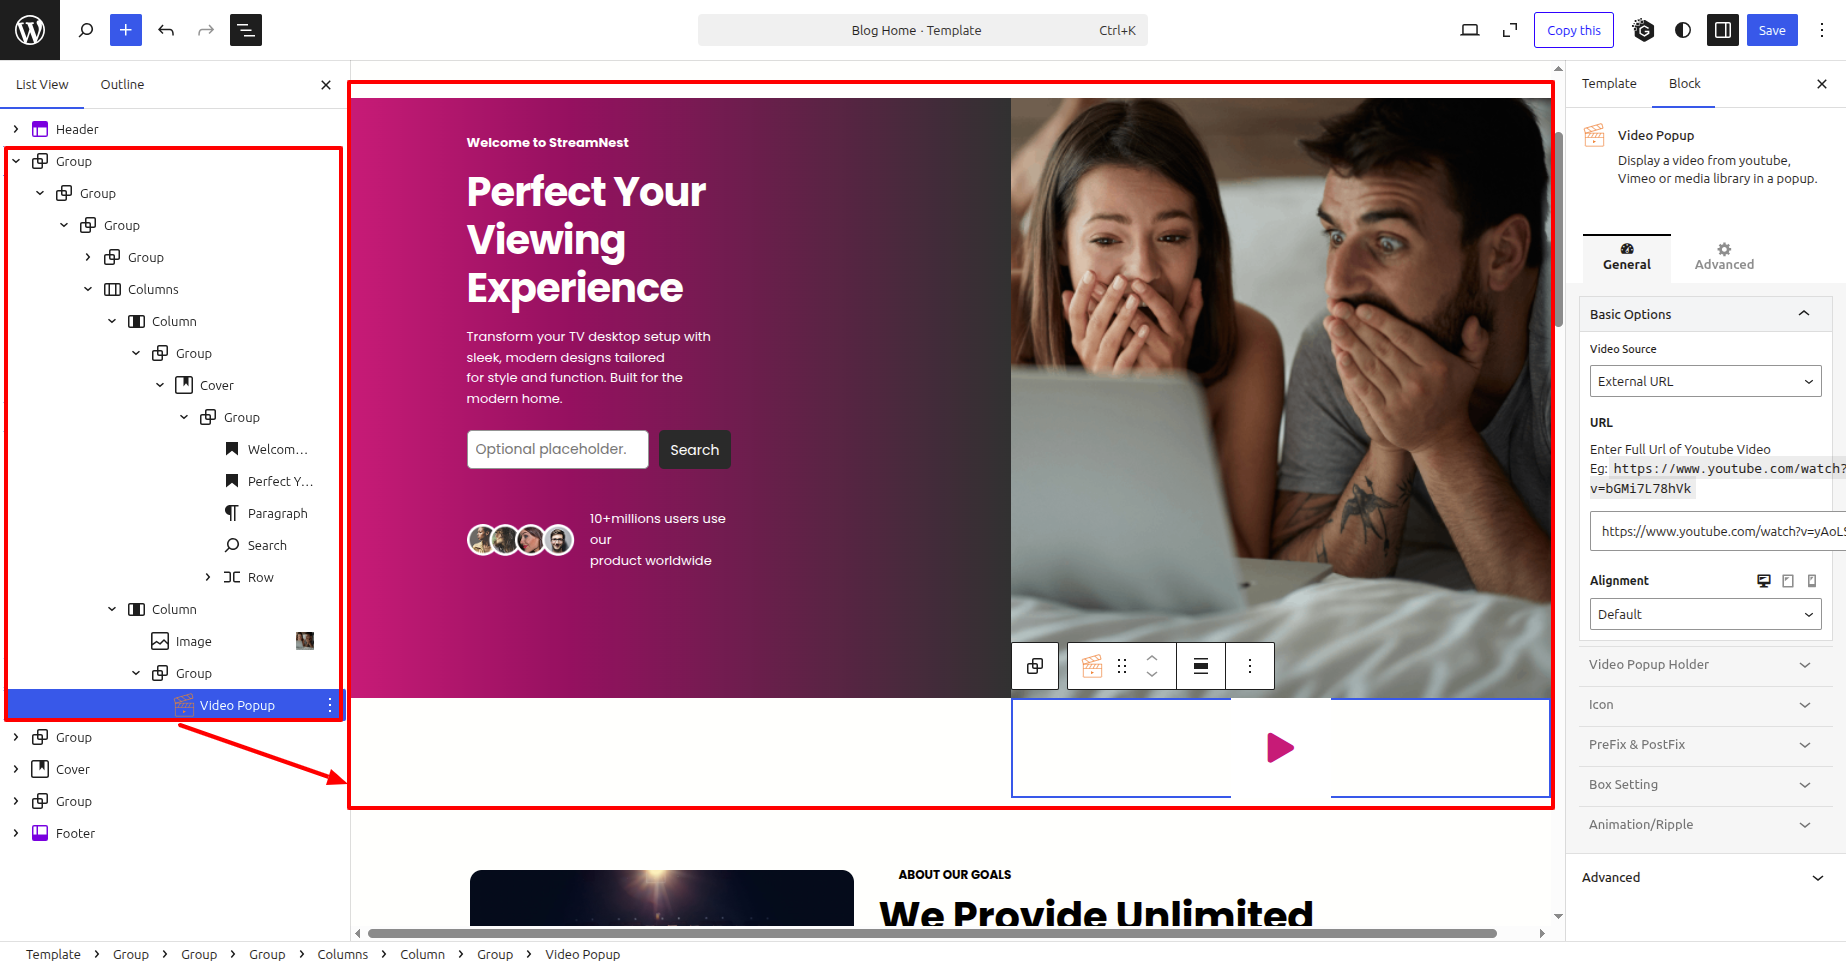Open the Video Source dropdown
Viewport: 1846px width, 966px height.
click(1706, 381)
